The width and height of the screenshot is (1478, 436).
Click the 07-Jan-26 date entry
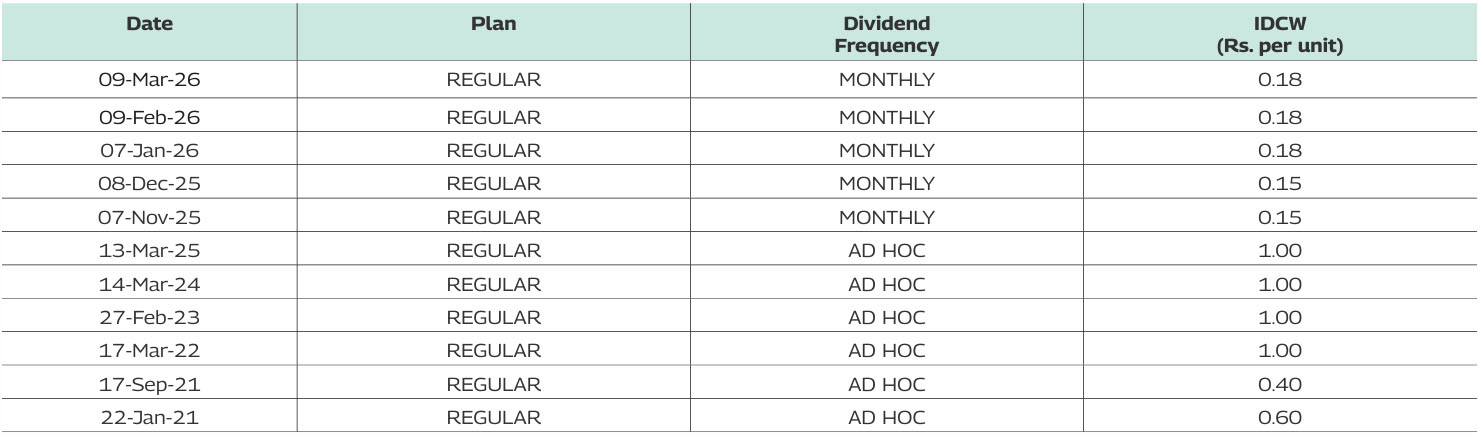pos(149,151)
